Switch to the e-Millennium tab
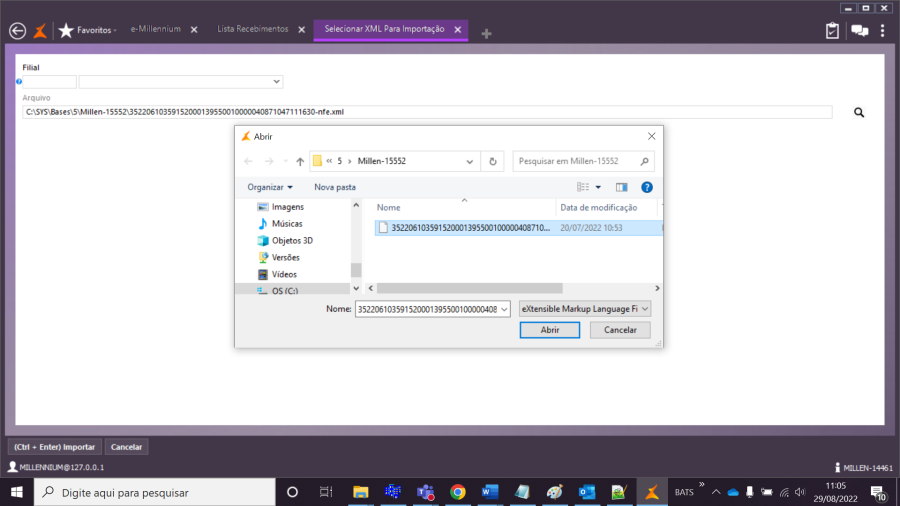Image resolution: width=900 pixels, height=506 pixels. point(156,29)
